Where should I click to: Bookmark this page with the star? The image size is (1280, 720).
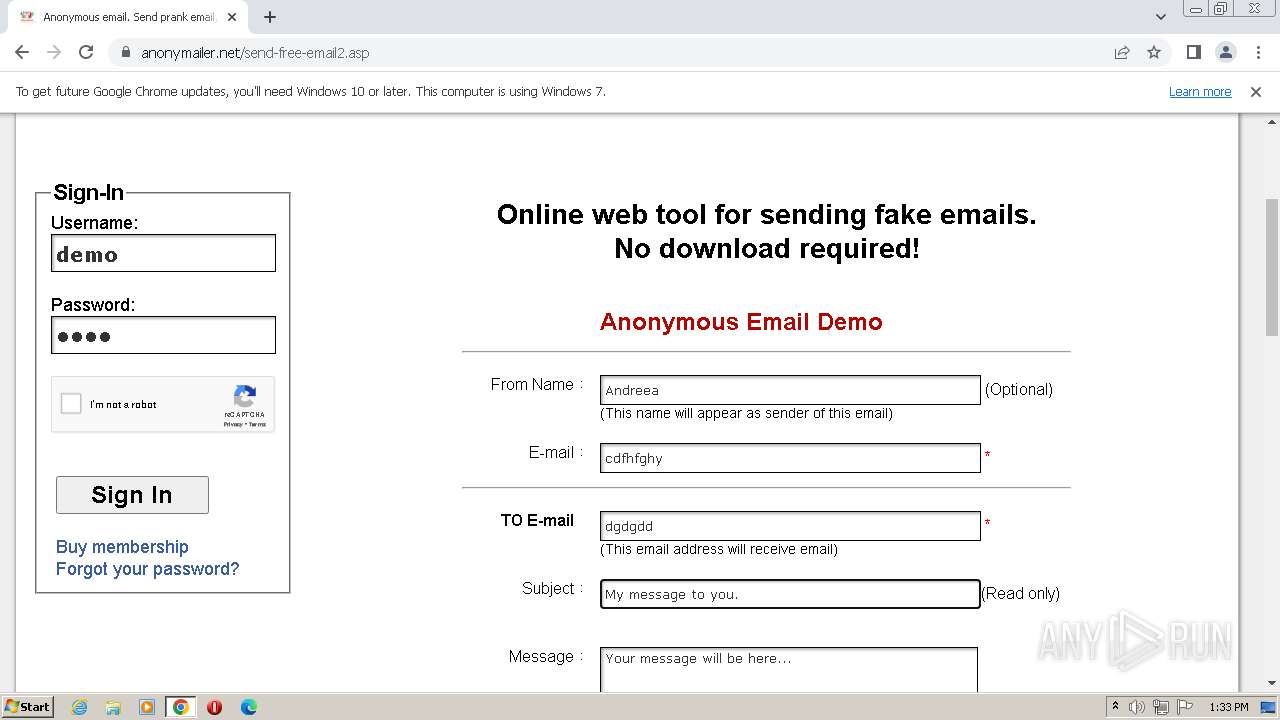pos(1154,52)
